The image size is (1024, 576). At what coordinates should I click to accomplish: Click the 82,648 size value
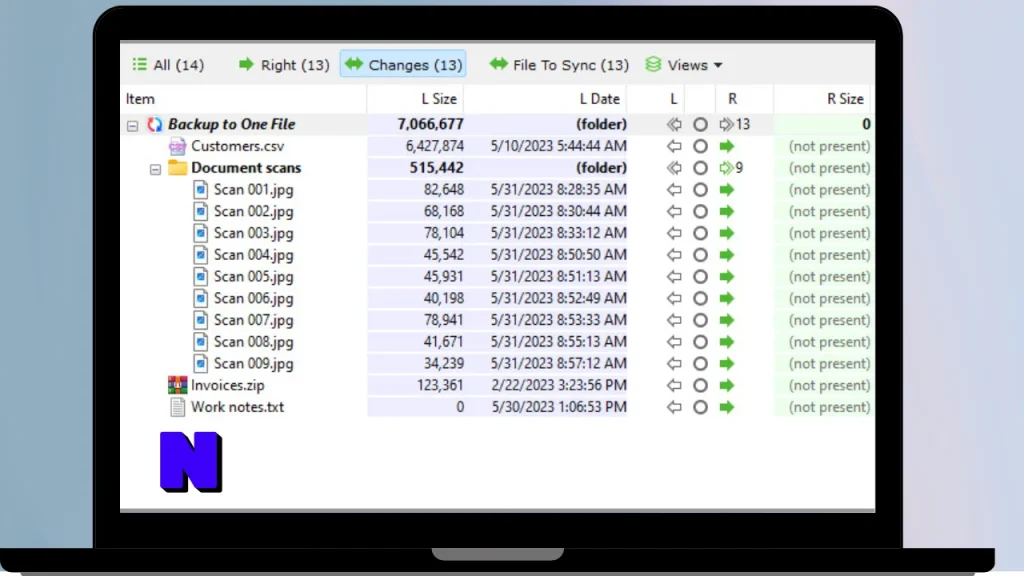443,189
